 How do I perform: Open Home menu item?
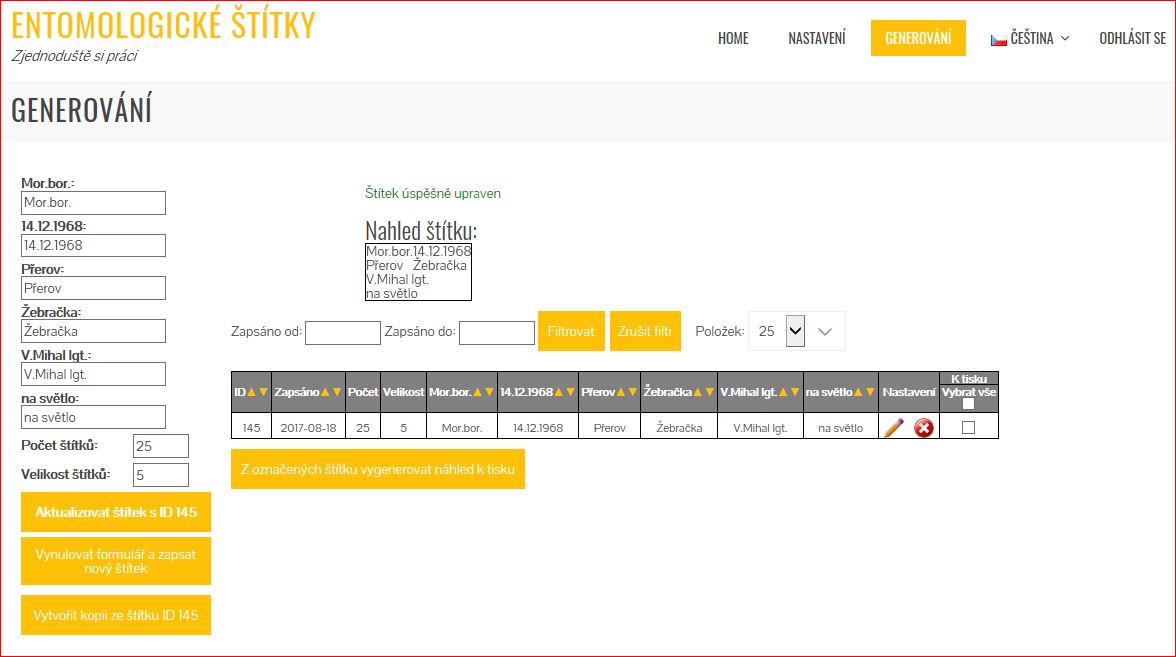pos(733,39)
